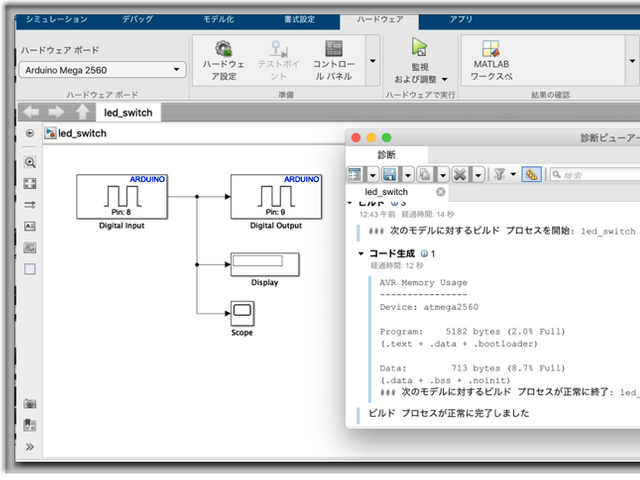Click the clear diagnostics X icon
640x480 pixels.
[460, 175]
